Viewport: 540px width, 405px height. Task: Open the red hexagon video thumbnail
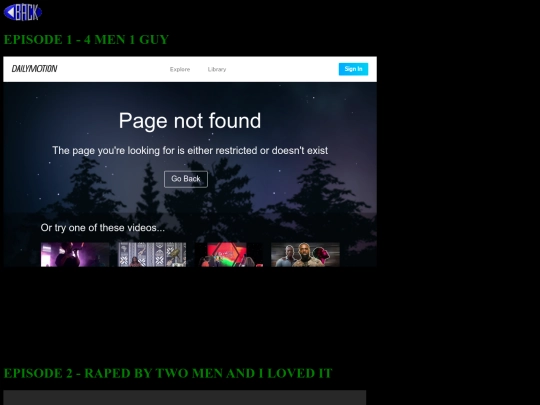[x=229, y=255]
